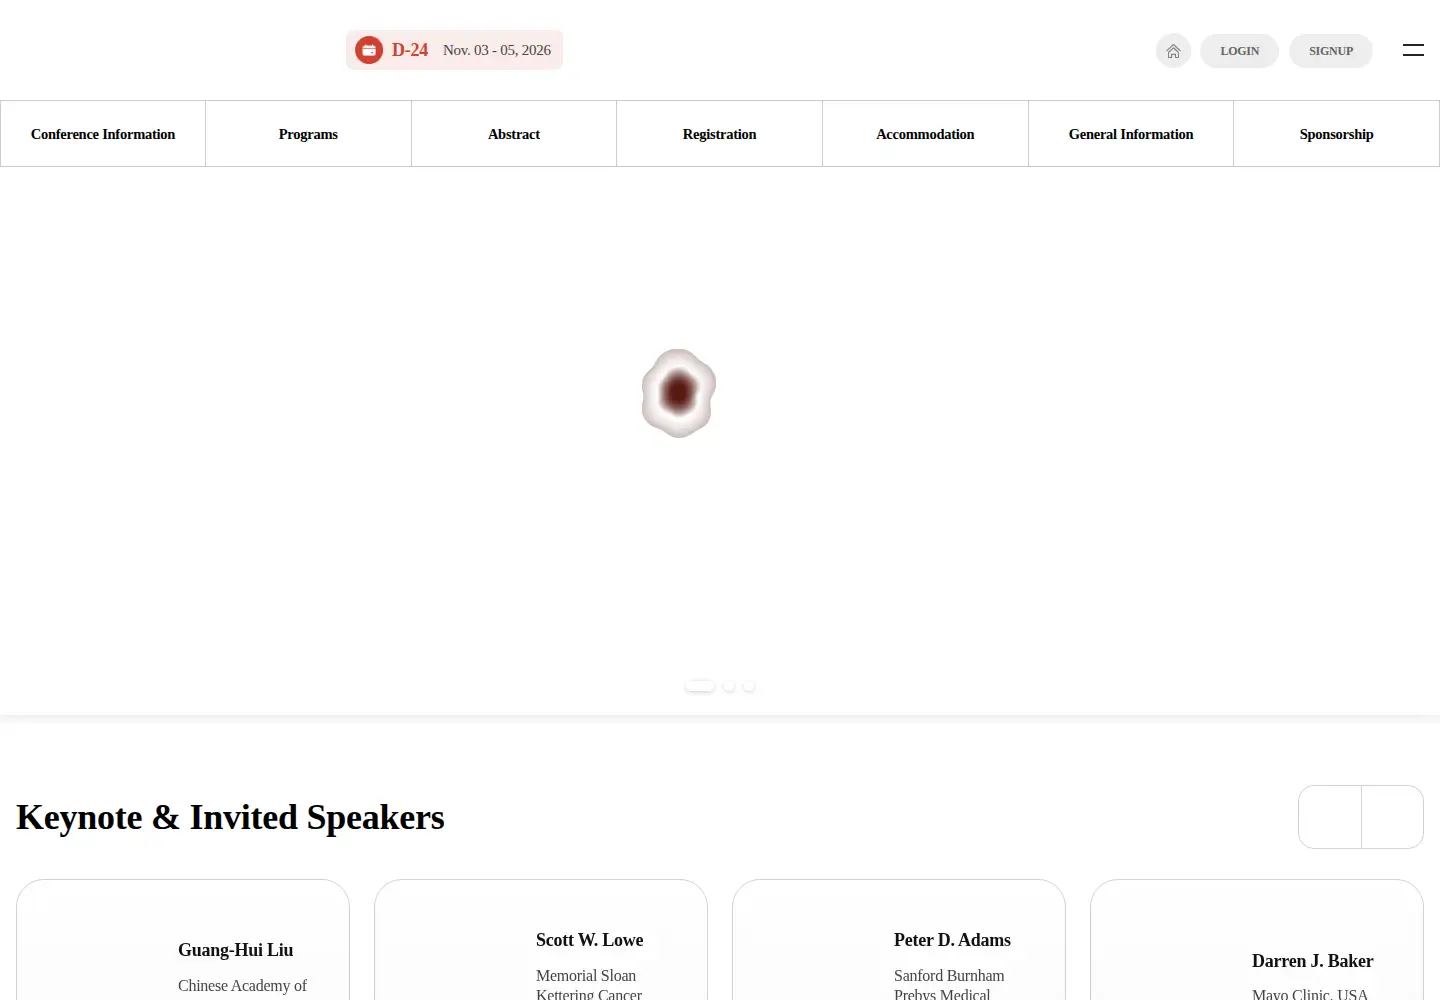Click the Keynote & Invited Speakers heading
Image resolution: width=1440 pixels, height=1000 pixels.
[230, 817]
